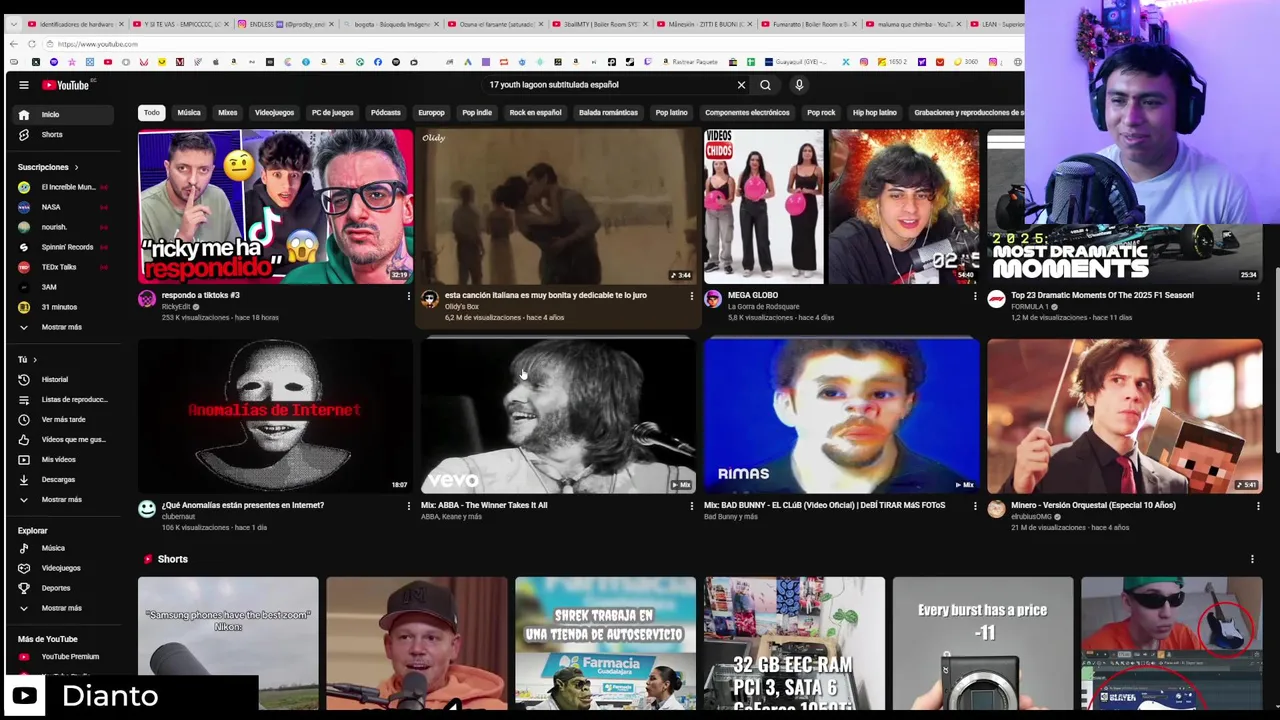Select the Rock en español chip
This screenshot has width=1280, height=720.
pos(535,113)
